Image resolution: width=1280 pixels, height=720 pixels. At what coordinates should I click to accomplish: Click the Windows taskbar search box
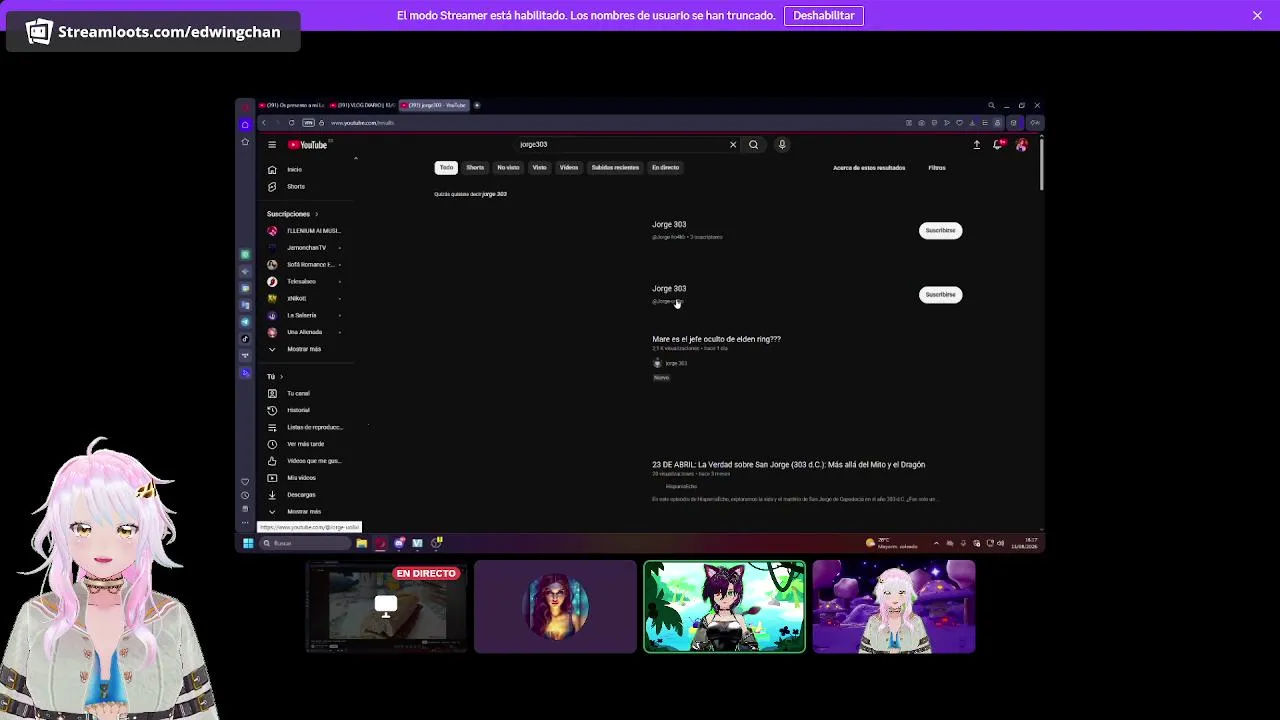(x=305, y=543)
